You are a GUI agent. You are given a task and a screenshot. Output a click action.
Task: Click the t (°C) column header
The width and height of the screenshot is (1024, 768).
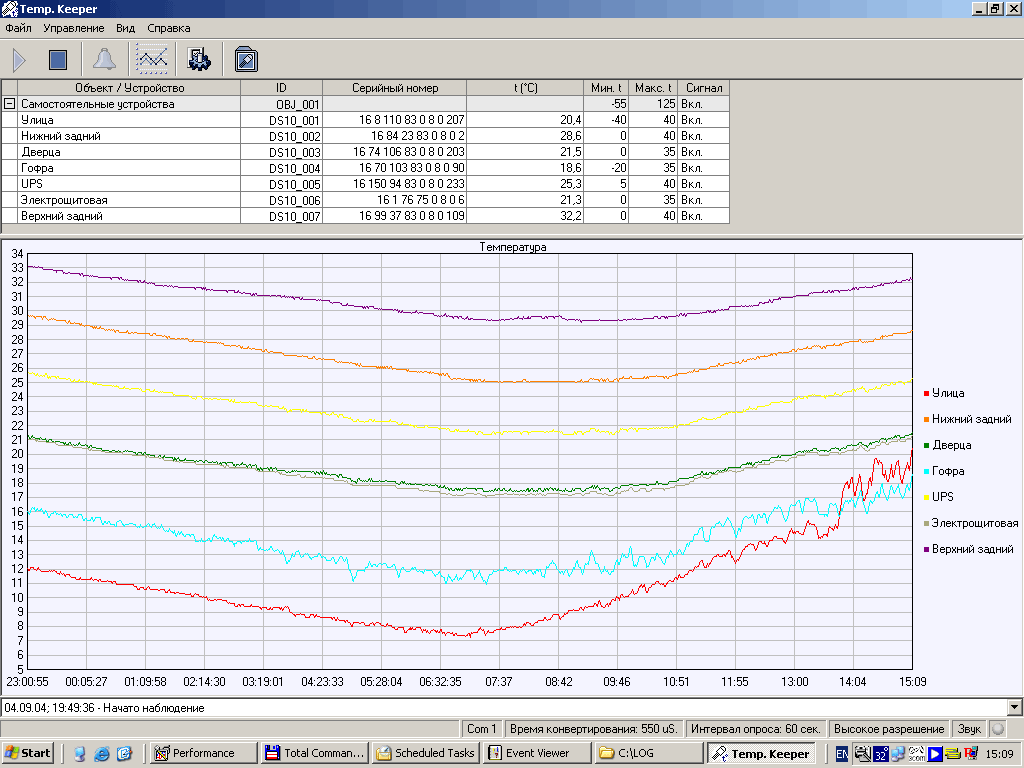click(x=525, y=88)
